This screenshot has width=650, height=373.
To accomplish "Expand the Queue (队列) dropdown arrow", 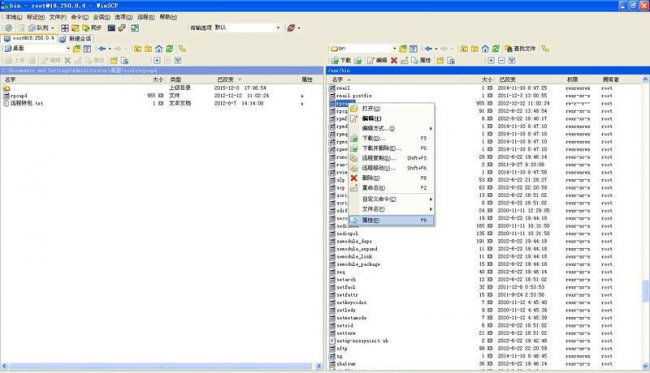I will (53, 28).
